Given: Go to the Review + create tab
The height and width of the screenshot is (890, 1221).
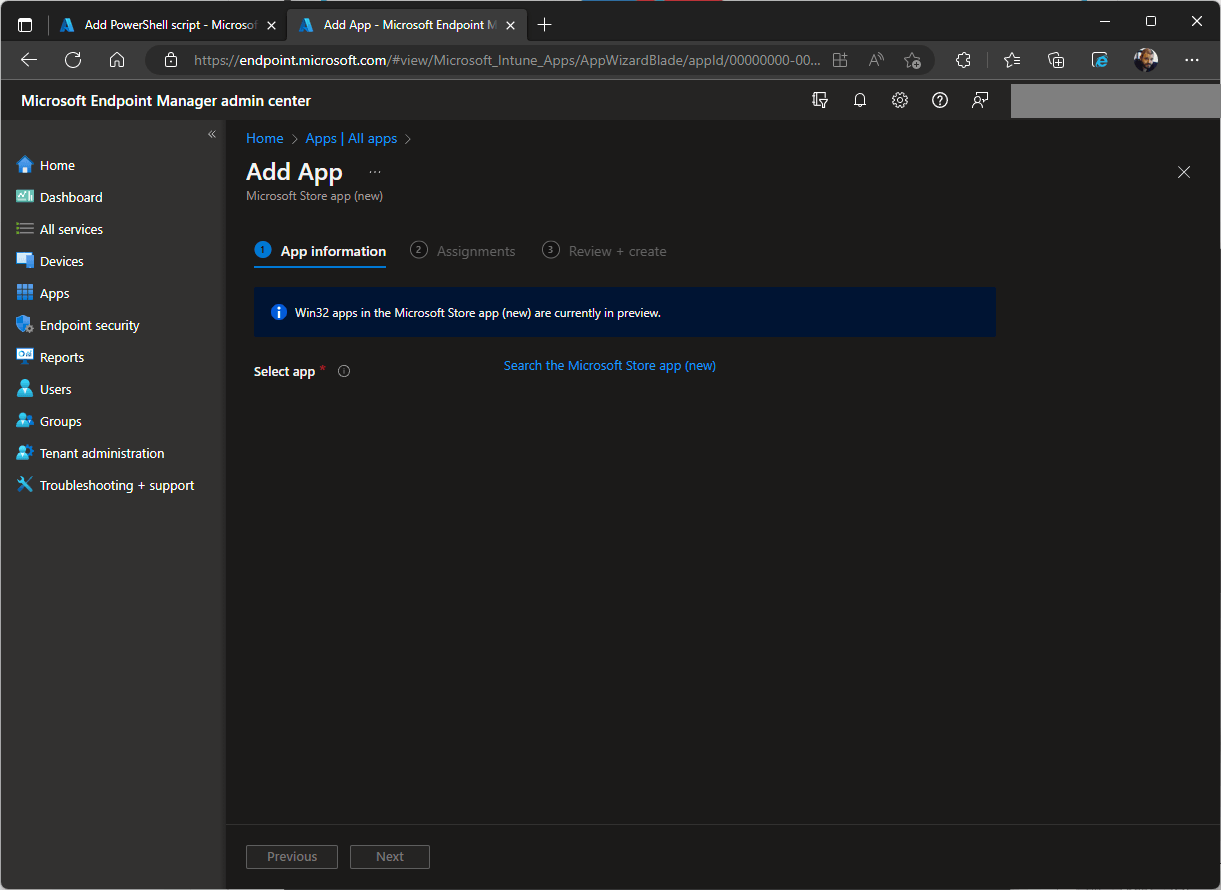Looking at the screenshot, I should (x=604, y=251).
